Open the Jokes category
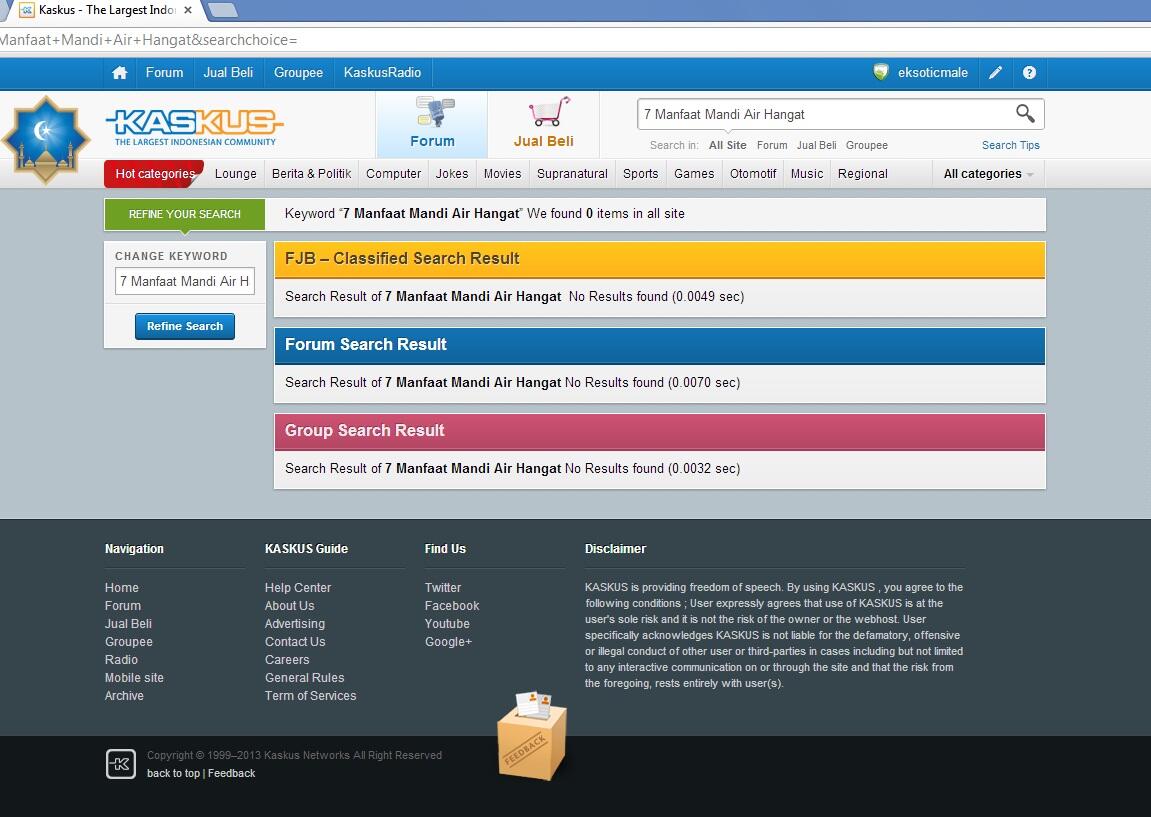The width and height of the screenshot is (1151, 817). click(451, 174)
